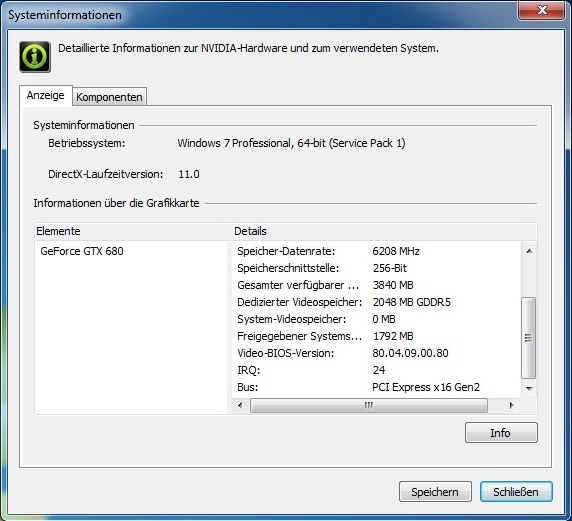Click the vertical scrollbar thumb
Viewport: 572px width, 521px height.
point(529,338)
